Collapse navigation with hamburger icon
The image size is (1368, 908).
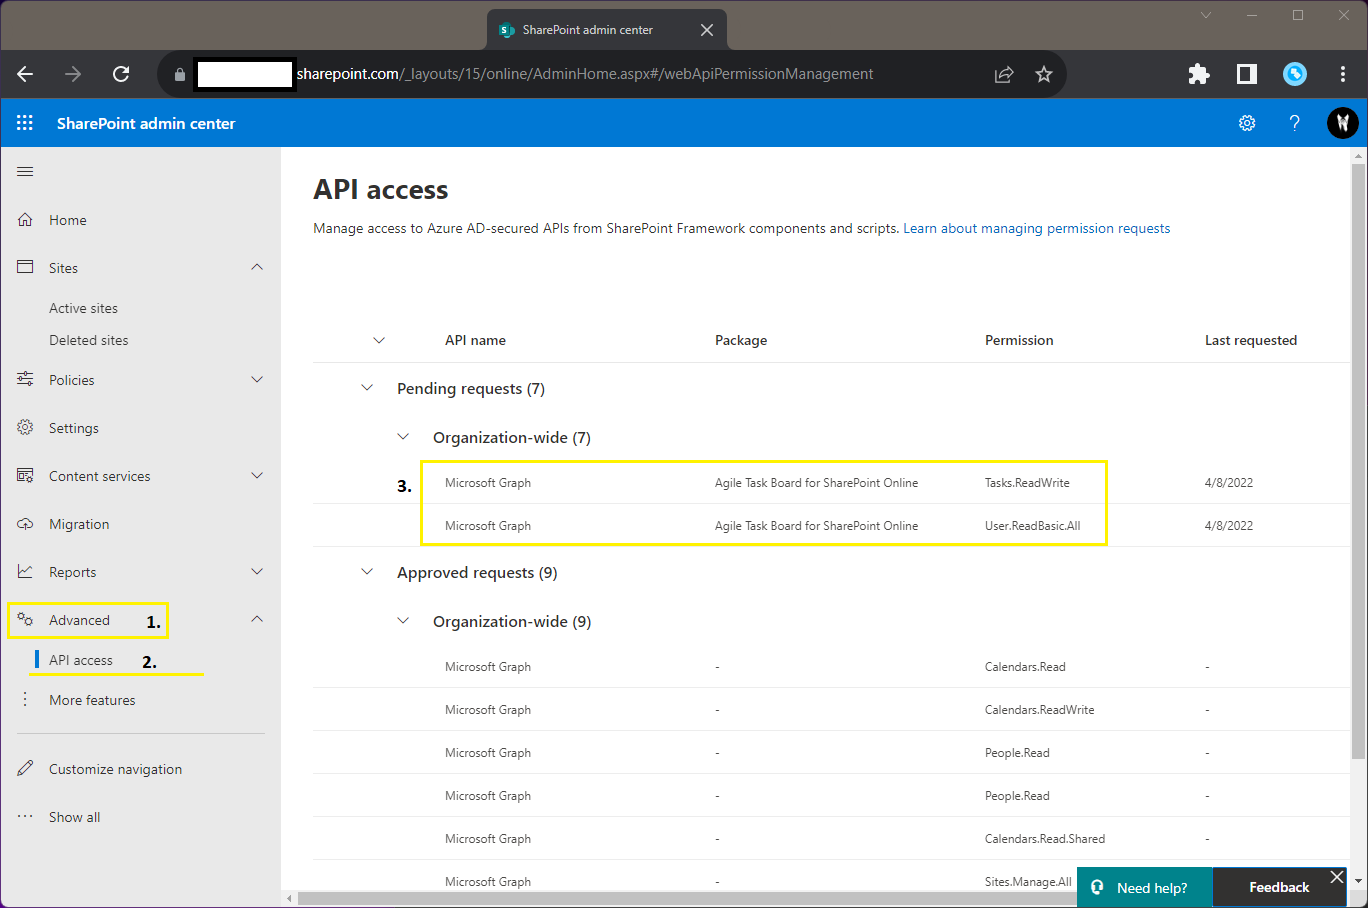tap(25, 172)
